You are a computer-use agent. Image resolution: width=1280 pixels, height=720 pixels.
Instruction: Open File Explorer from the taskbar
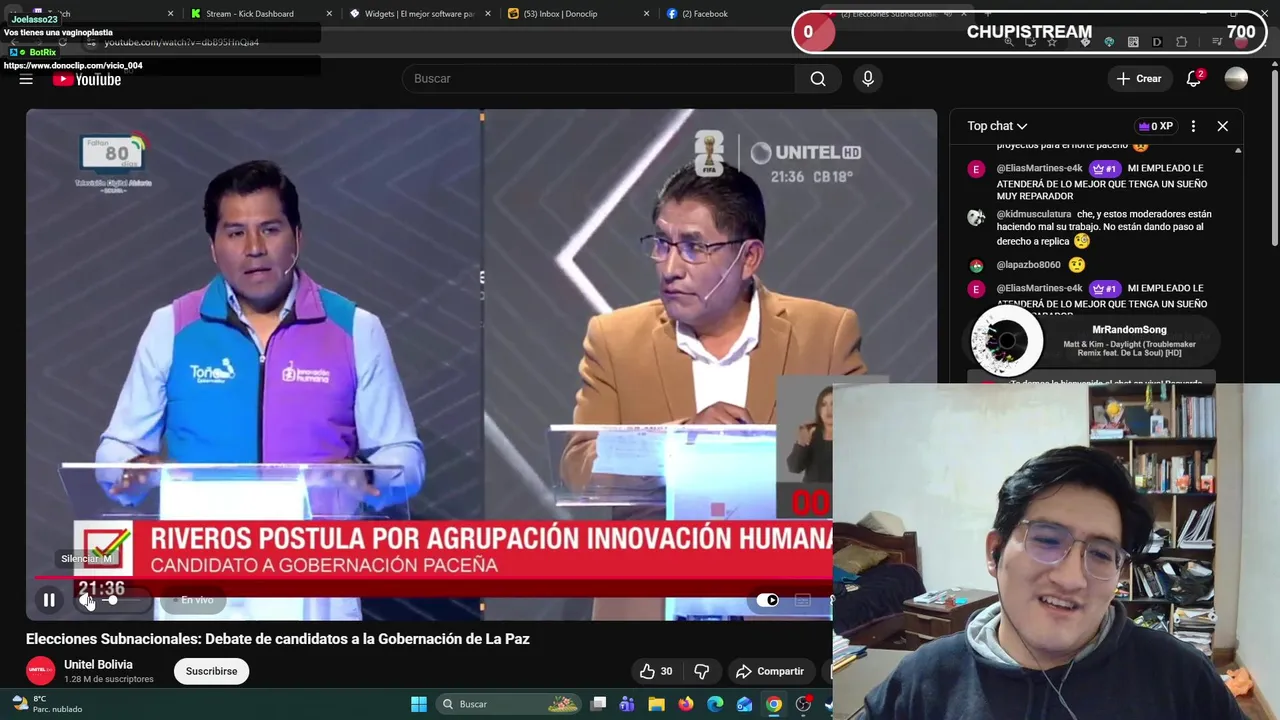(656, 704)
